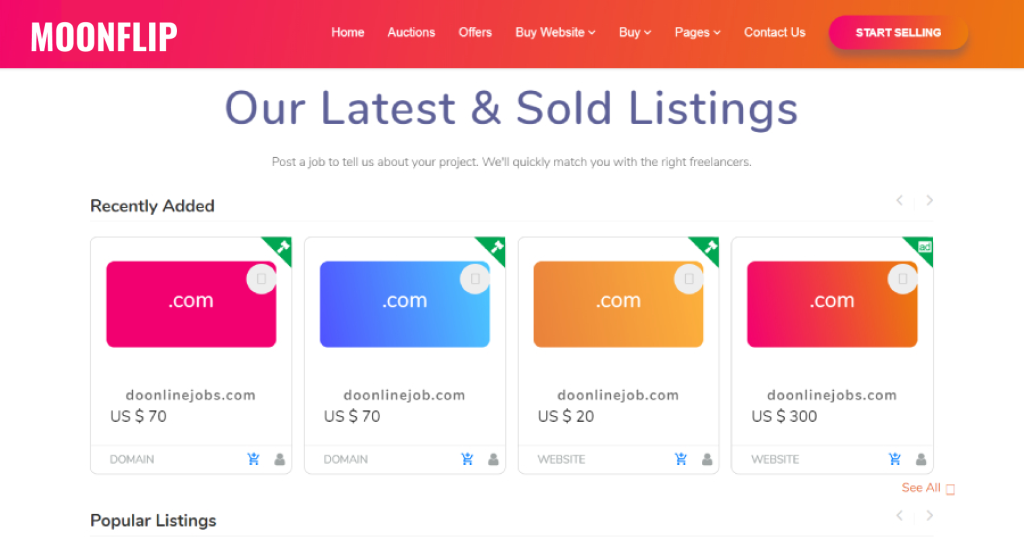View seller profile icon on US $ 20 listing
The height and width of the screenshot is (548, 1024).
pyautogui.click(x=707, y=459)
